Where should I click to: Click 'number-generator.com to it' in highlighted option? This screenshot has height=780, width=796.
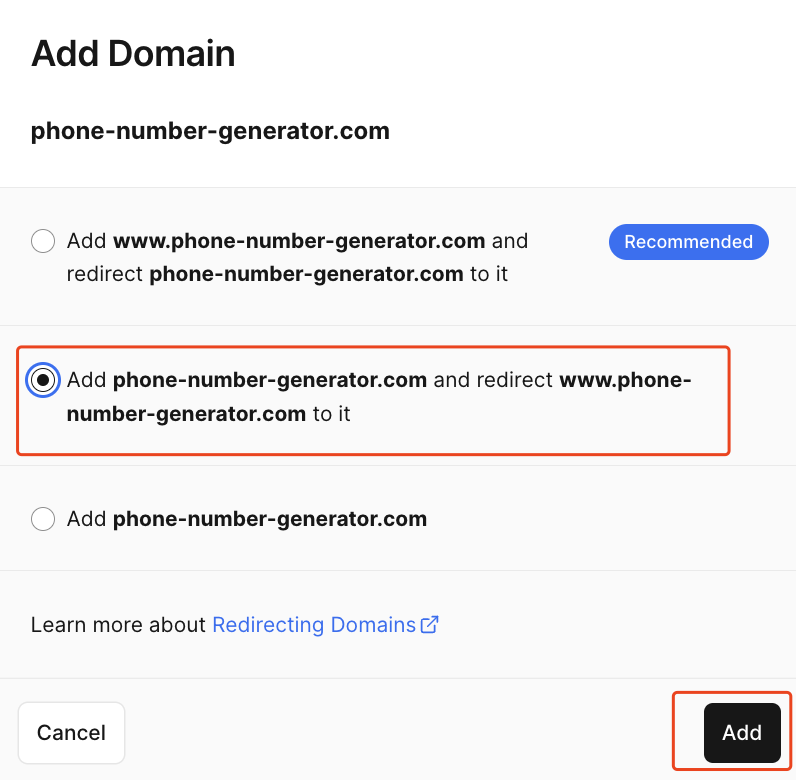tap(208, 413)
